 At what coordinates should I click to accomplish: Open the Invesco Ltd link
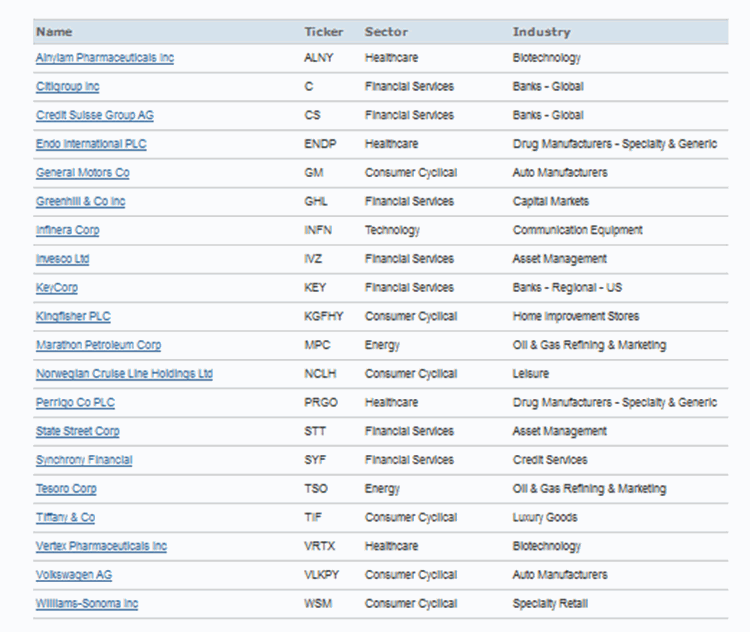(x=62, y=259)
